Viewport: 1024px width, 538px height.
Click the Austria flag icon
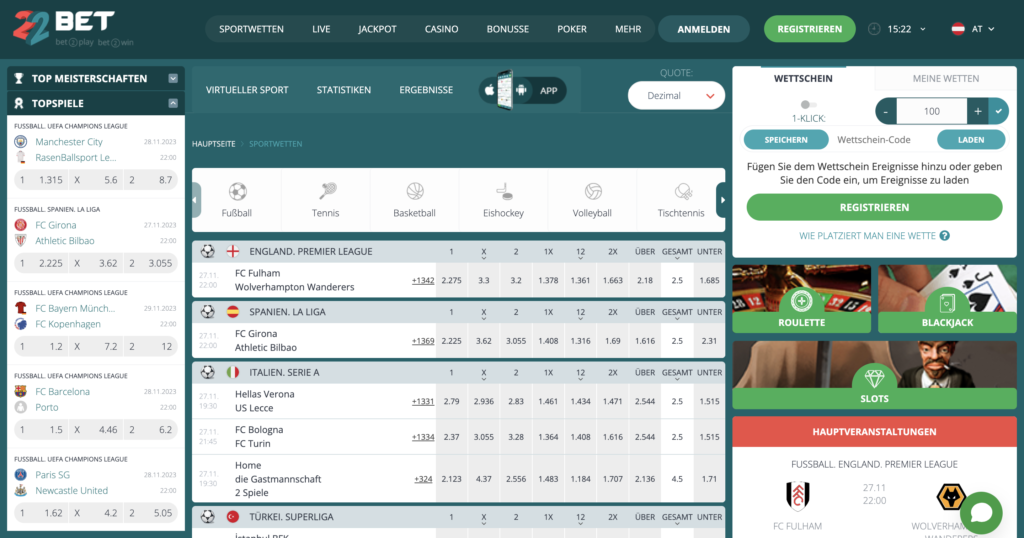coord(958,29)
